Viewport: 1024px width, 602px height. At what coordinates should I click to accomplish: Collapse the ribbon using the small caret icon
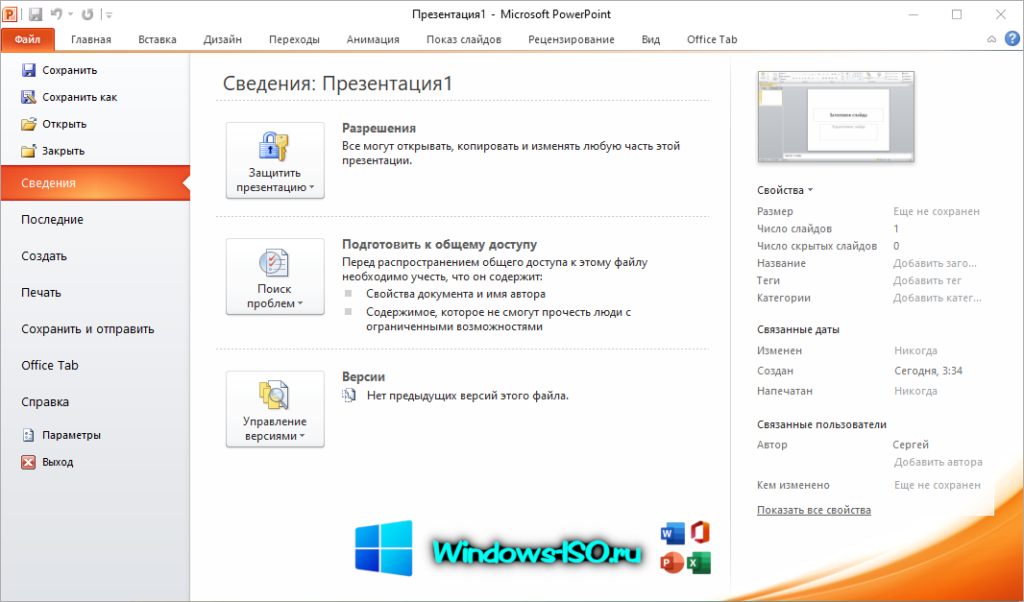pyautogui.click(x=991, y=40)
